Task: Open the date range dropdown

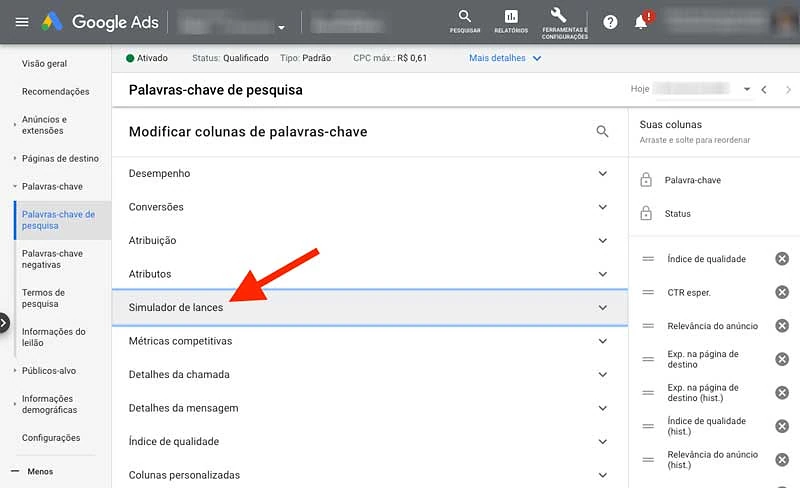Action: (x=746, y=89)
